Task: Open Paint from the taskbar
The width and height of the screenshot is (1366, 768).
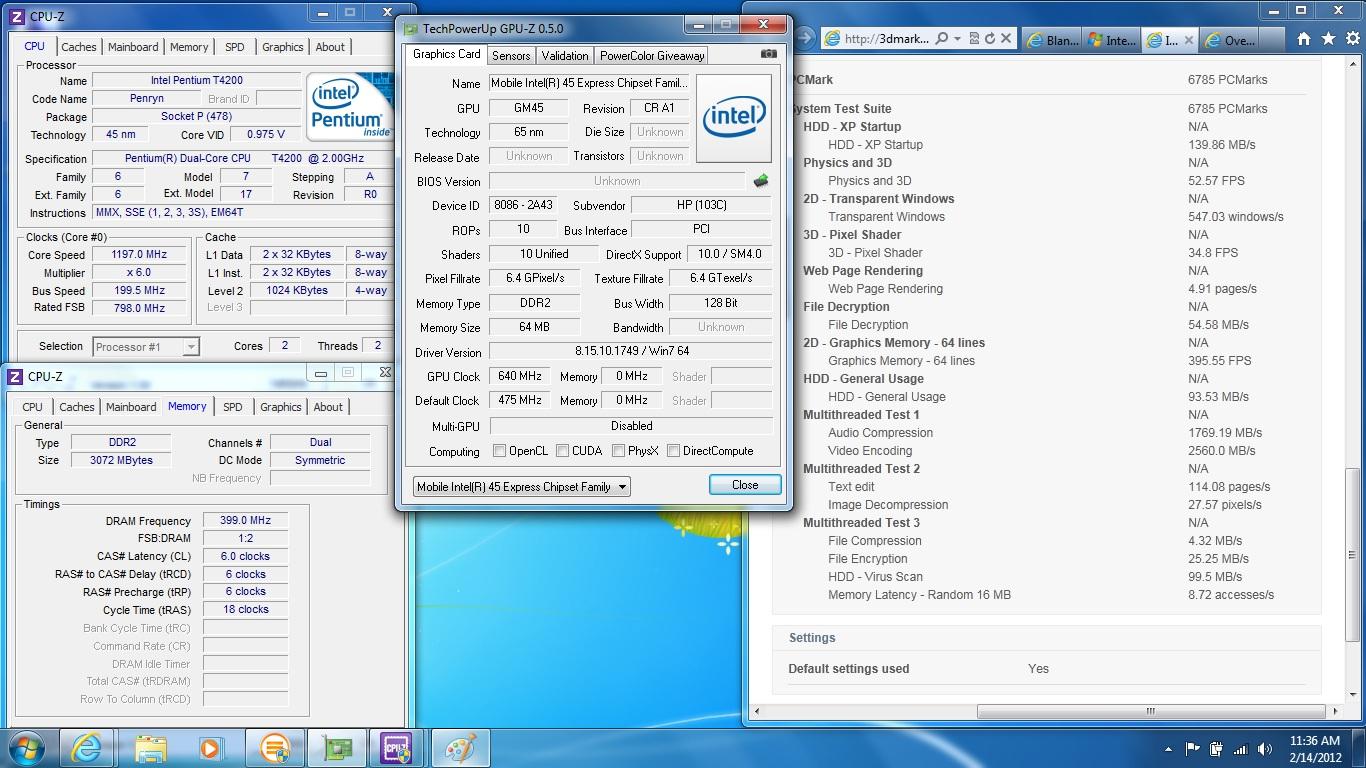Action: tap(460, 748)
